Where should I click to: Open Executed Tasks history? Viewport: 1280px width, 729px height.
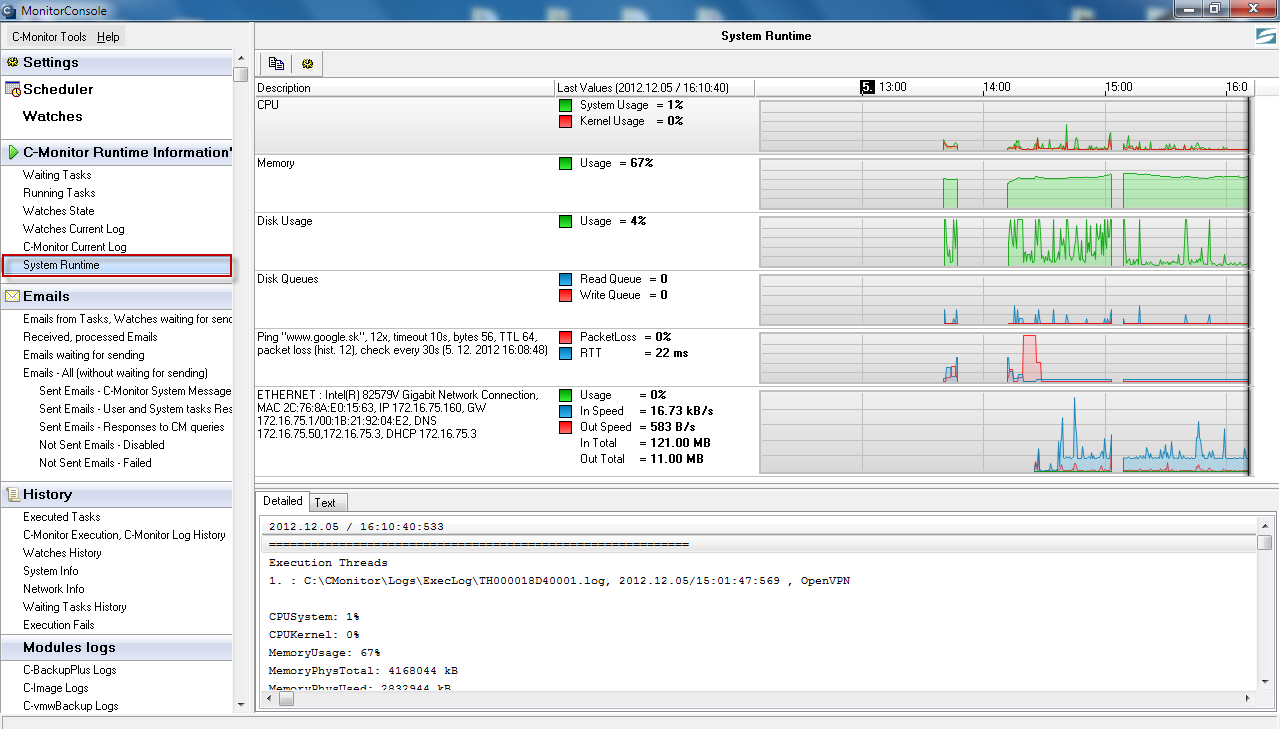coord(62,517)
